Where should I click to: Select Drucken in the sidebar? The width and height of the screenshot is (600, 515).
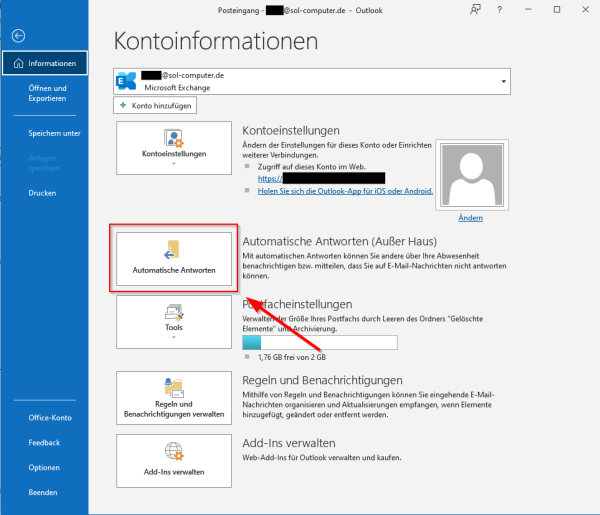[x=42, y=193]
